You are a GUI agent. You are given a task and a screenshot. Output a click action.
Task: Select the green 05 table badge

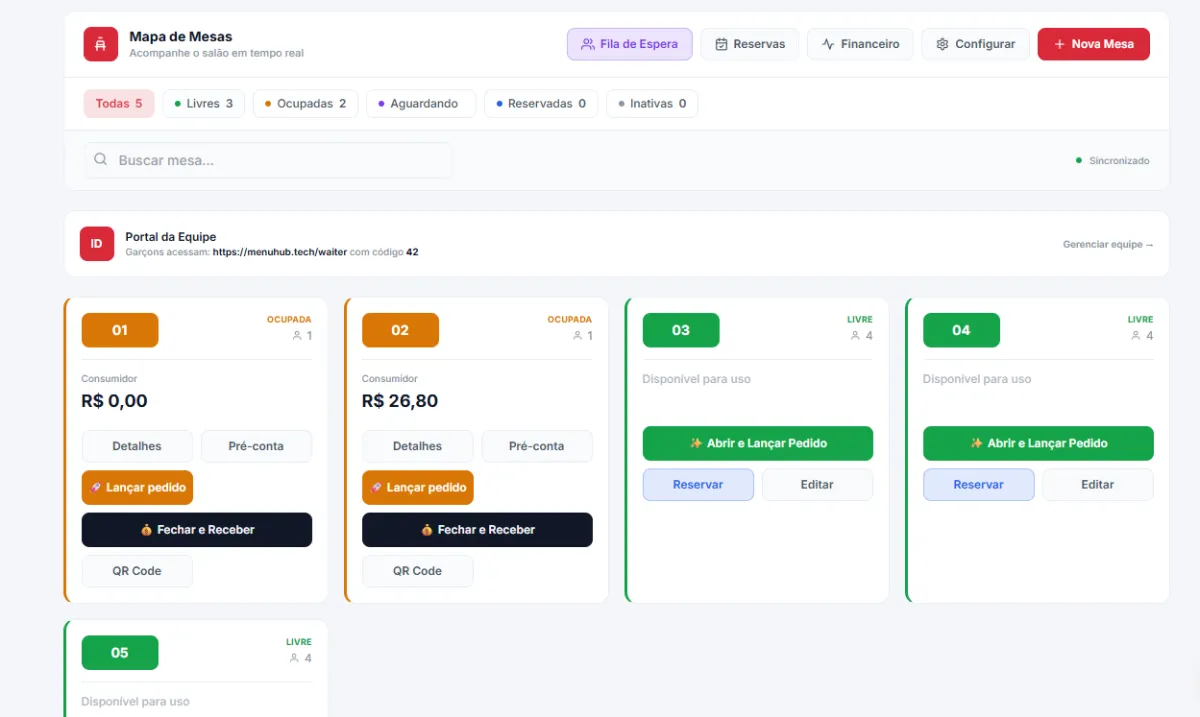[x=120, y=653]
